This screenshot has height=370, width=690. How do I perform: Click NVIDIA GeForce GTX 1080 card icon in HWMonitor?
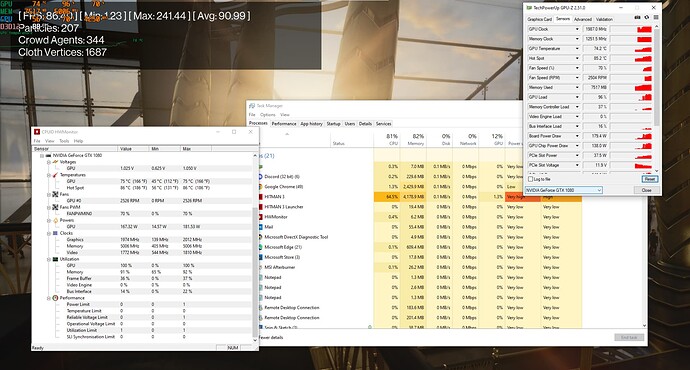[48, 155]
